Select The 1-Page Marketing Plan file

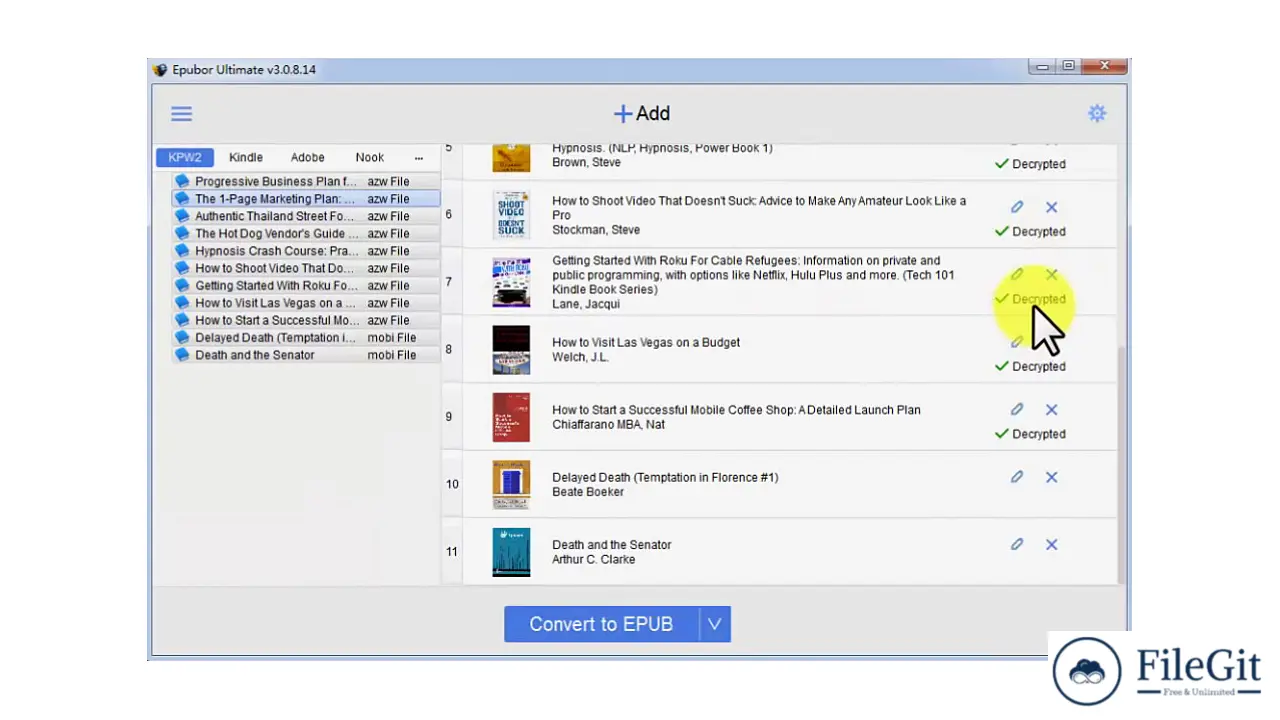[306, 198]
